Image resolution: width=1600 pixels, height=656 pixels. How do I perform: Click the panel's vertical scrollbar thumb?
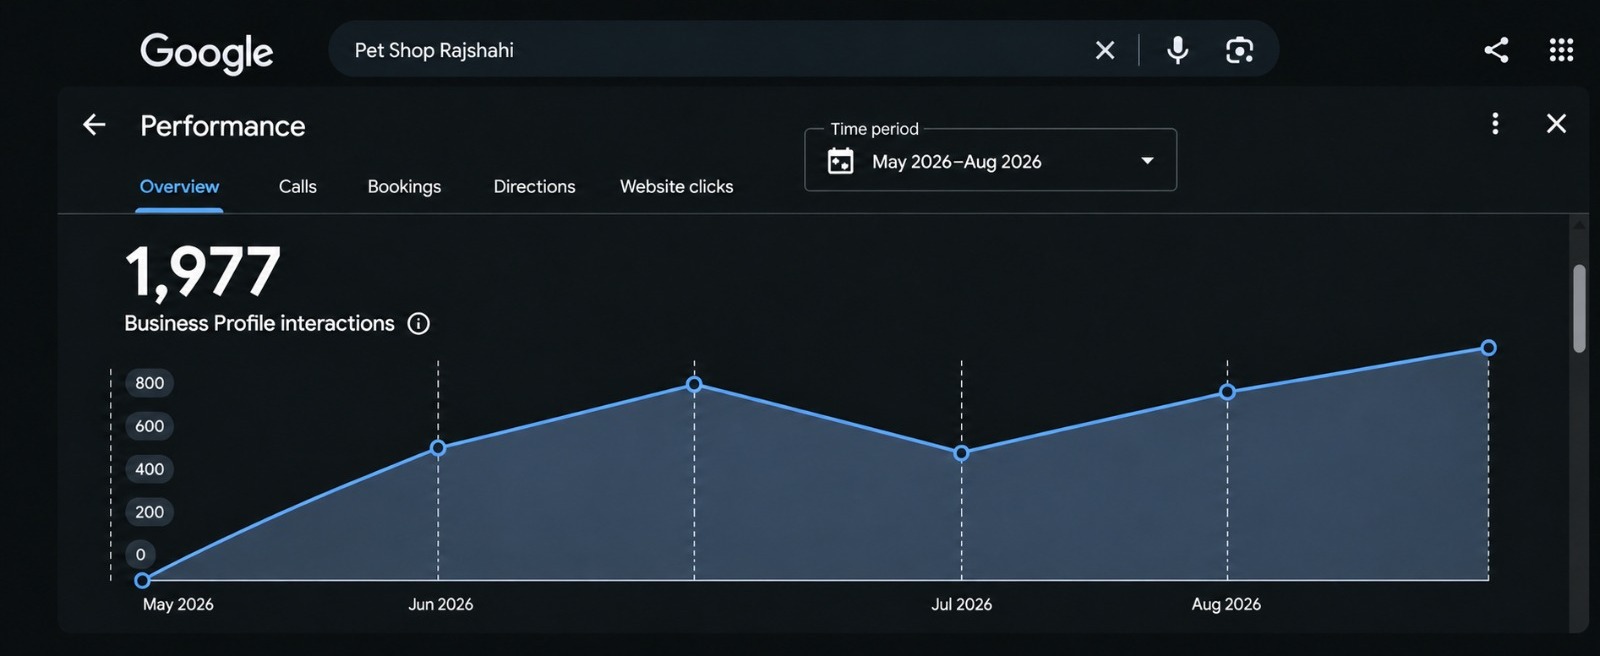tap(1579, 308)
